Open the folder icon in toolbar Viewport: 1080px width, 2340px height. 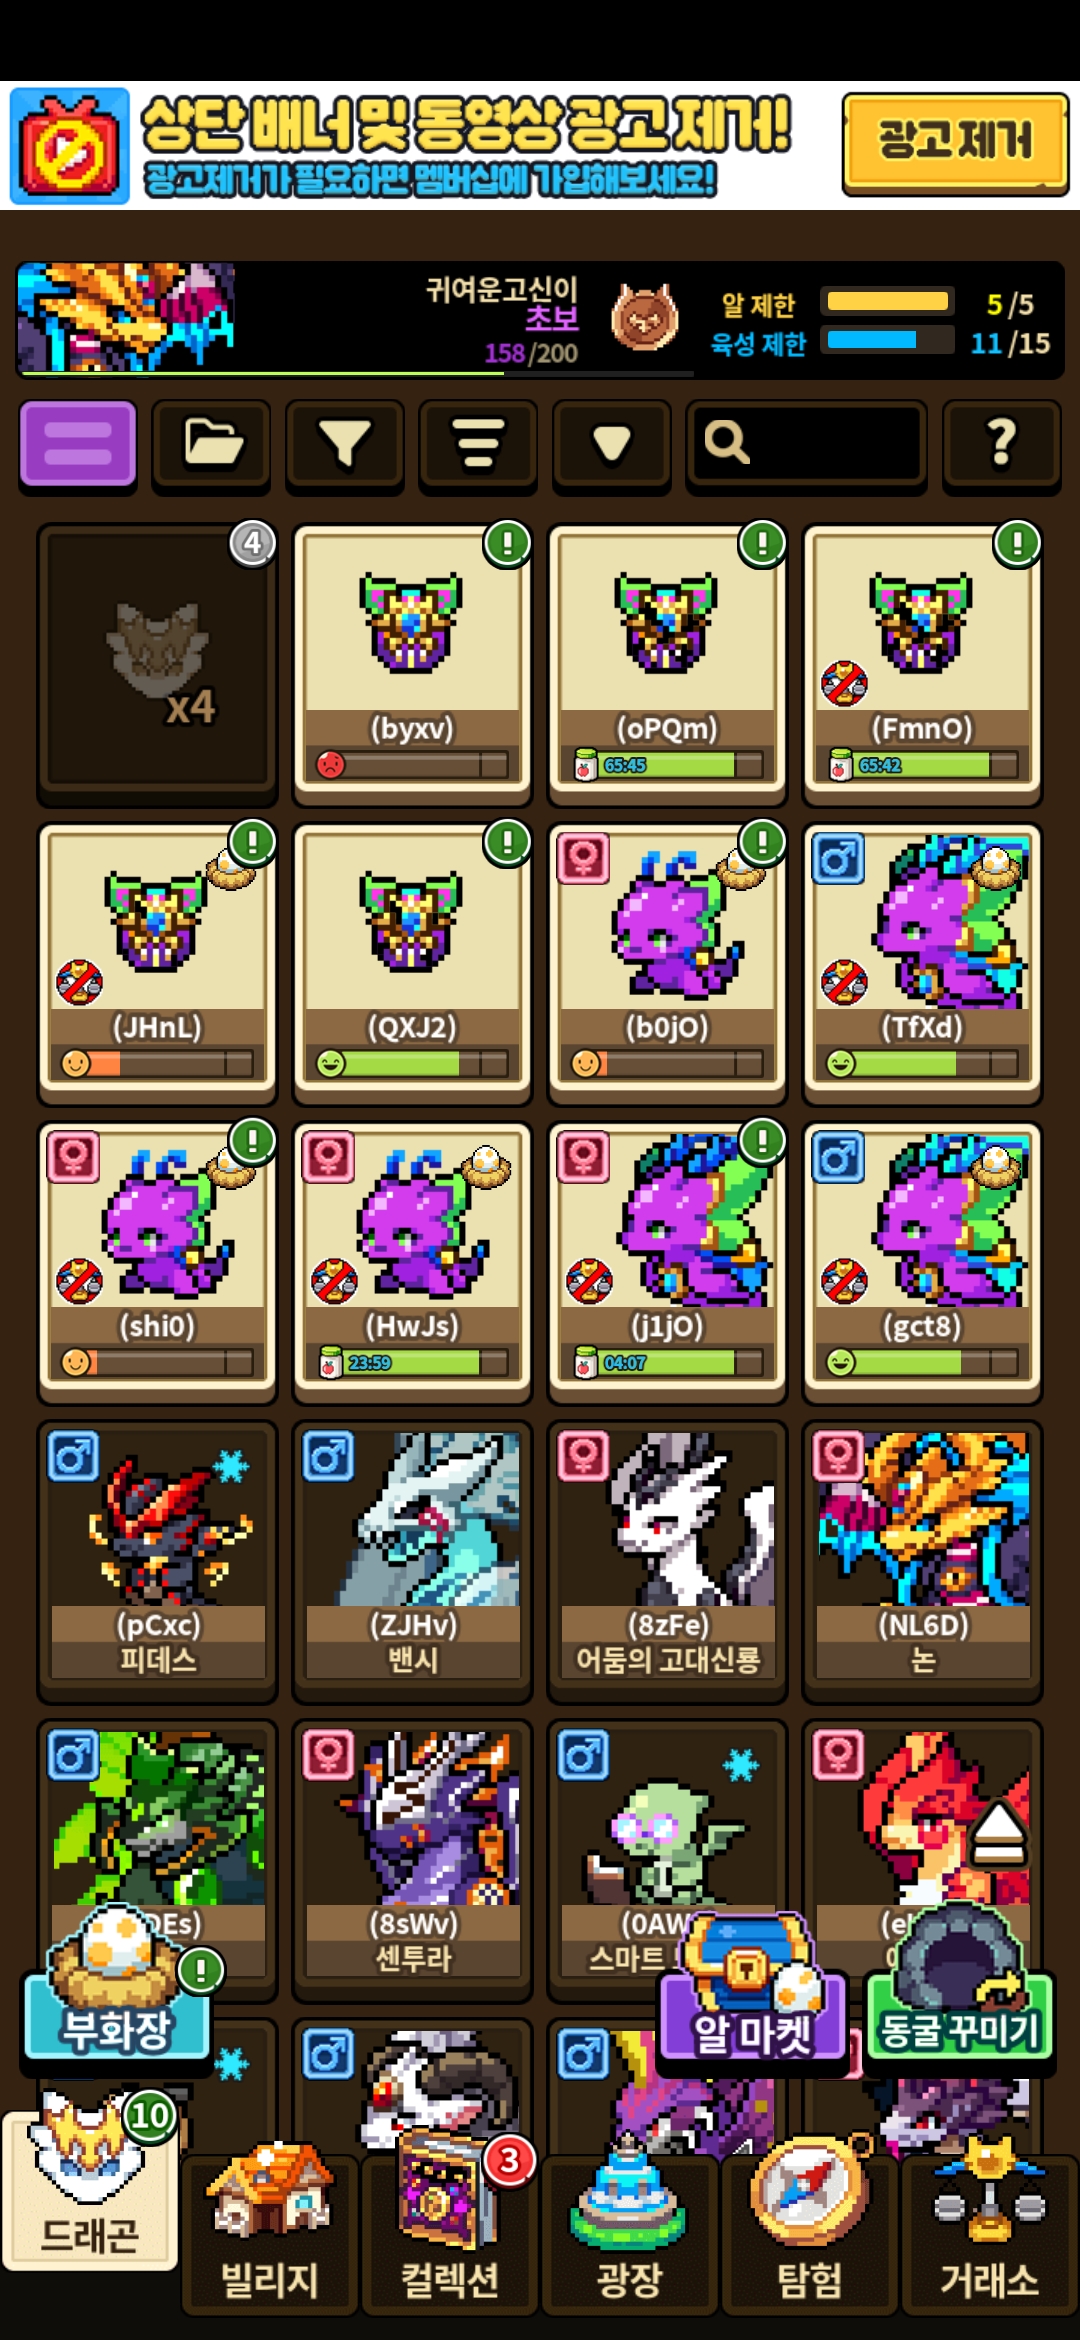211,446
